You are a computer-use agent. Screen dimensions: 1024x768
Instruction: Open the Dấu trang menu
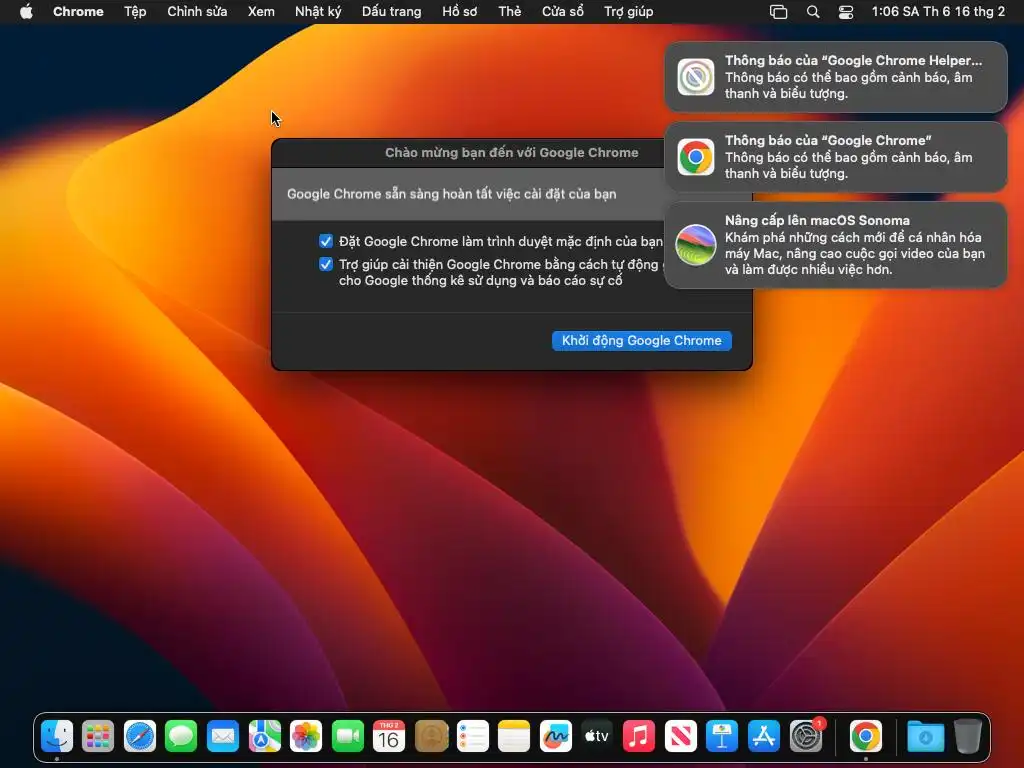pyautogui.click(x=392, y=12)
